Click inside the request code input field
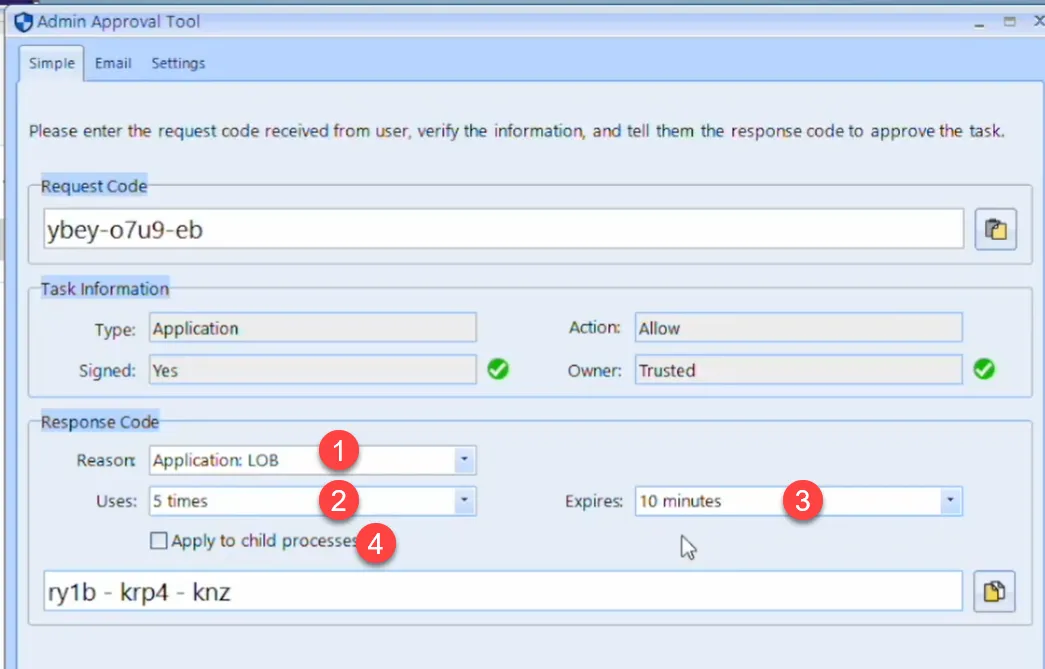Viewport: 1045px width, 669px height. point(500,228)
